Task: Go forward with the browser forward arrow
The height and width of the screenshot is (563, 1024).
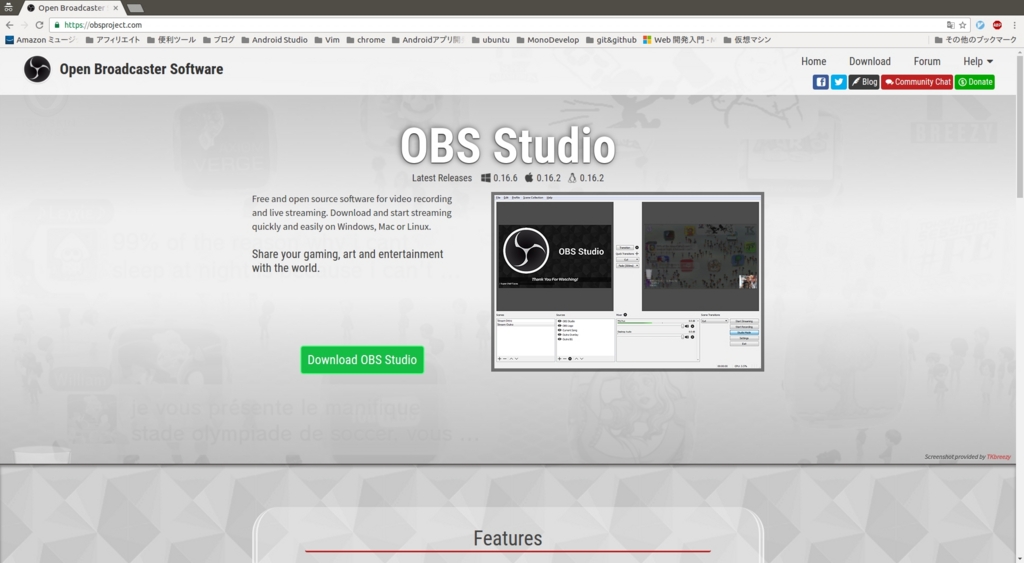Action: click(24, 25)
